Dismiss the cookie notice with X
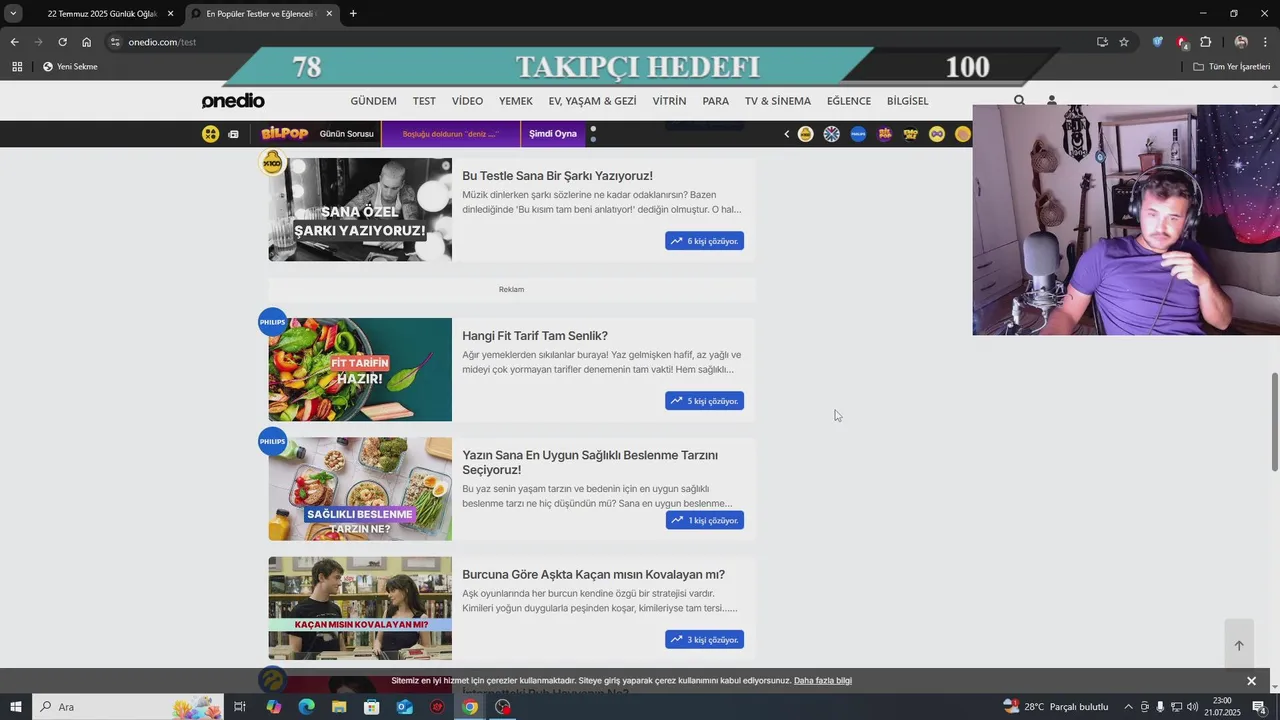The width and height of the screenshot is (1280, 720). pos(1251,681)
